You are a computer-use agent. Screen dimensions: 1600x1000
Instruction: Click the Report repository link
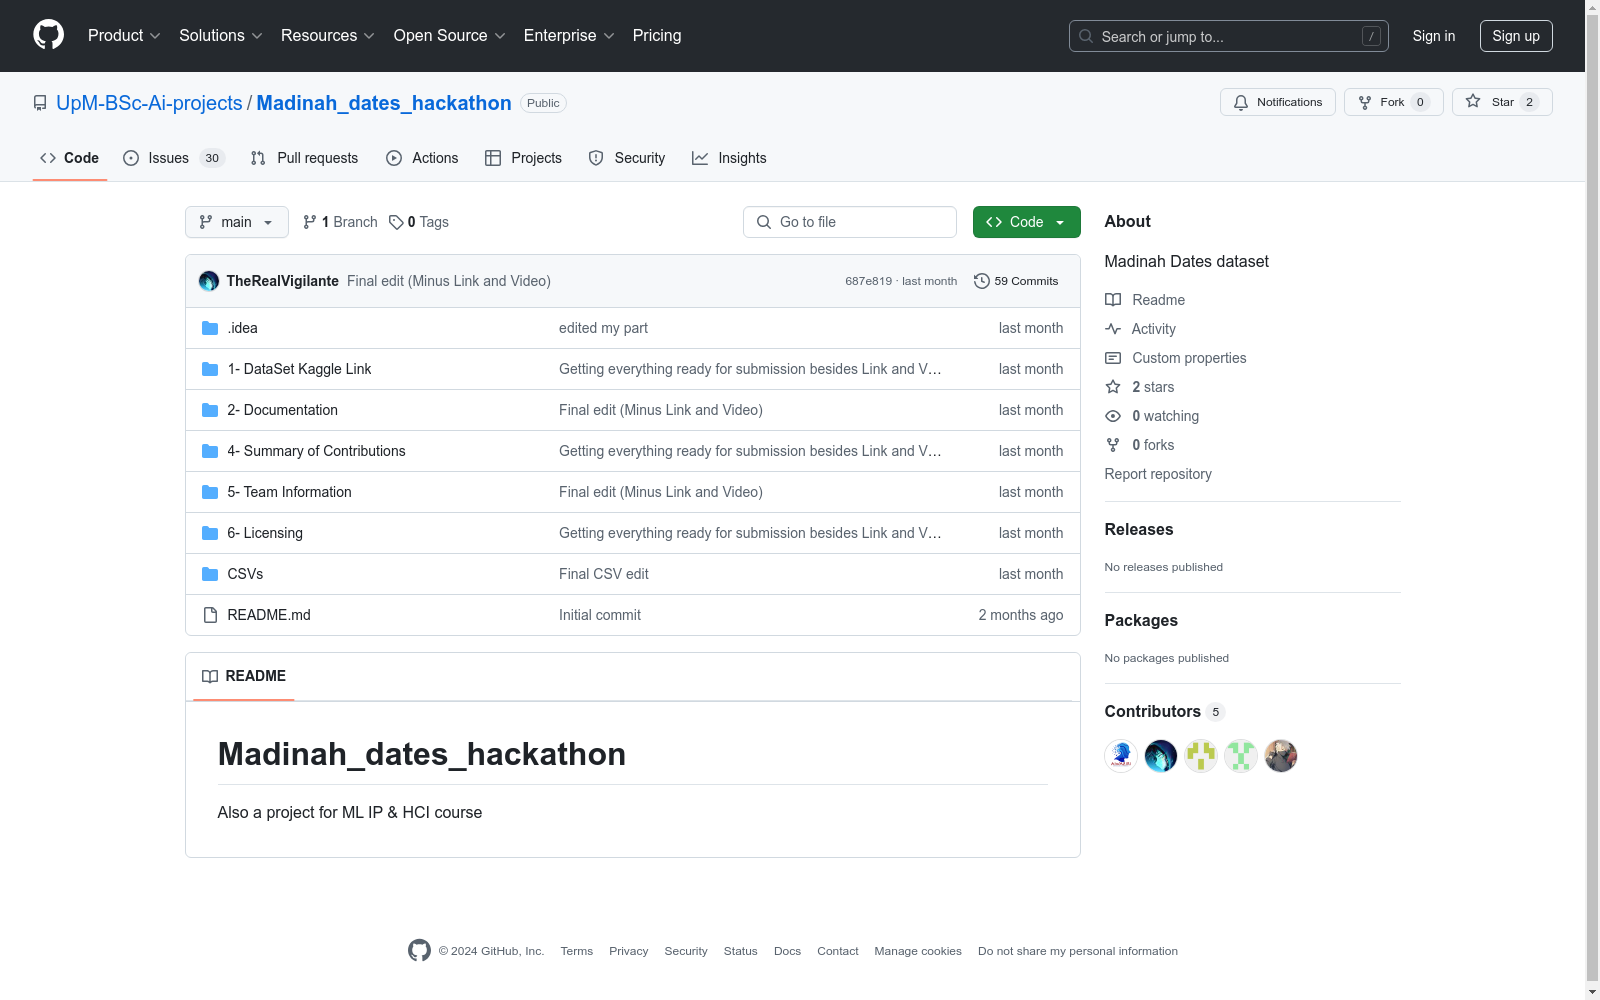click(x=1158, y=474)
